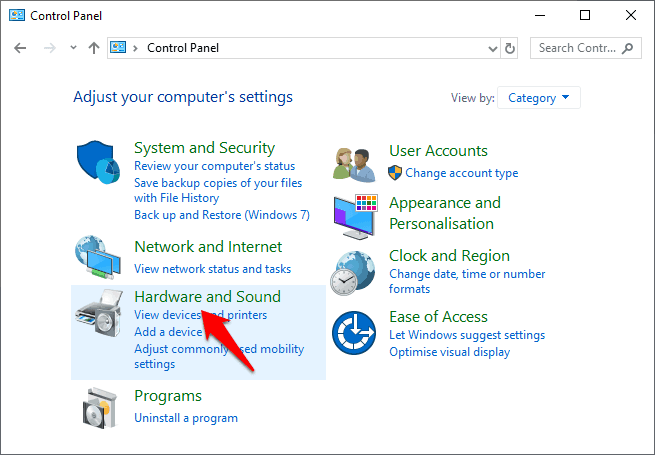Open Change date, time or number formats

[x=467, y=281]
